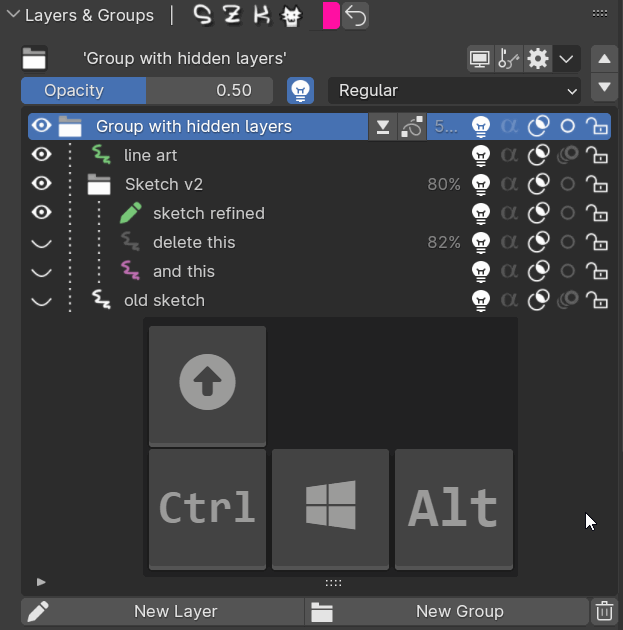The height and width of the screenshot is (630, 623).
Task: Click the folder icon beside the group name field
Action: [x=34, y=59]
